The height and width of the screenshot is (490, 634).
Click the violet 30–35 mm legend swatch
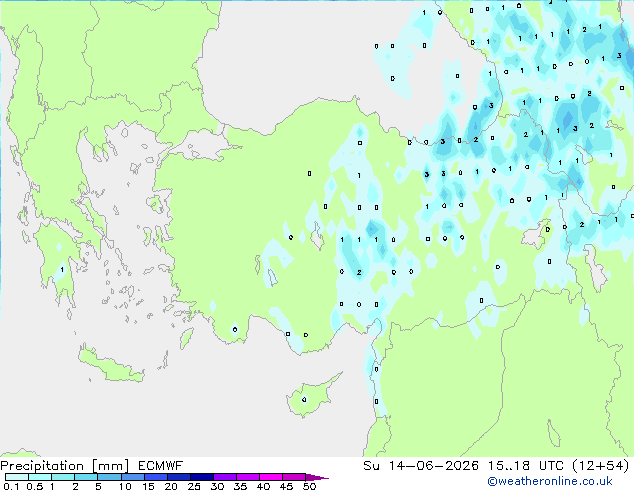(x=225, y=477)
